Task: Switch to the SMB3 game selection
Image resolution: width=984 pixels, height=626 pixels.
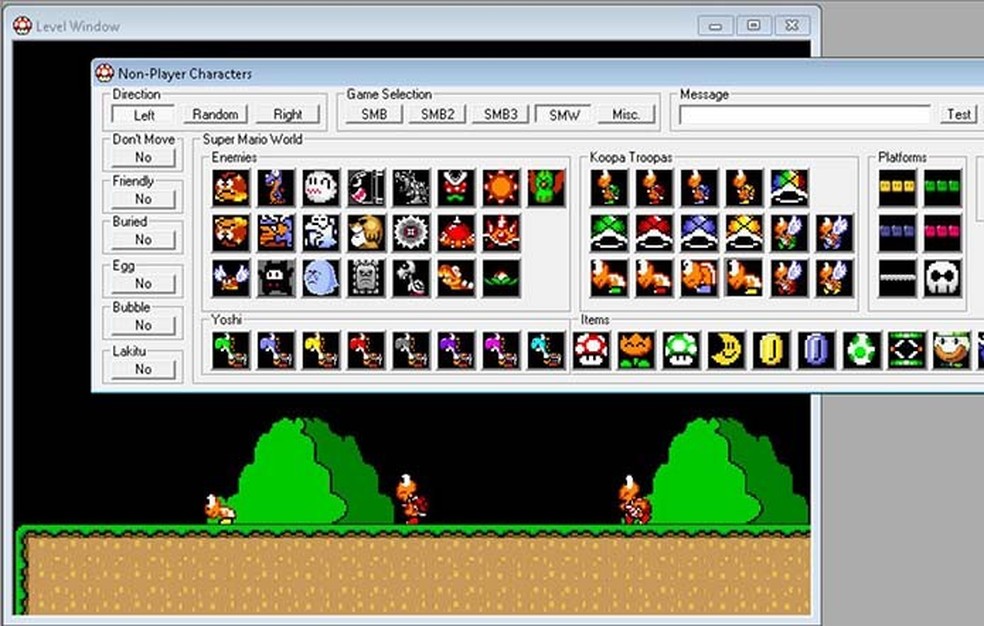Action: [498, 114]
